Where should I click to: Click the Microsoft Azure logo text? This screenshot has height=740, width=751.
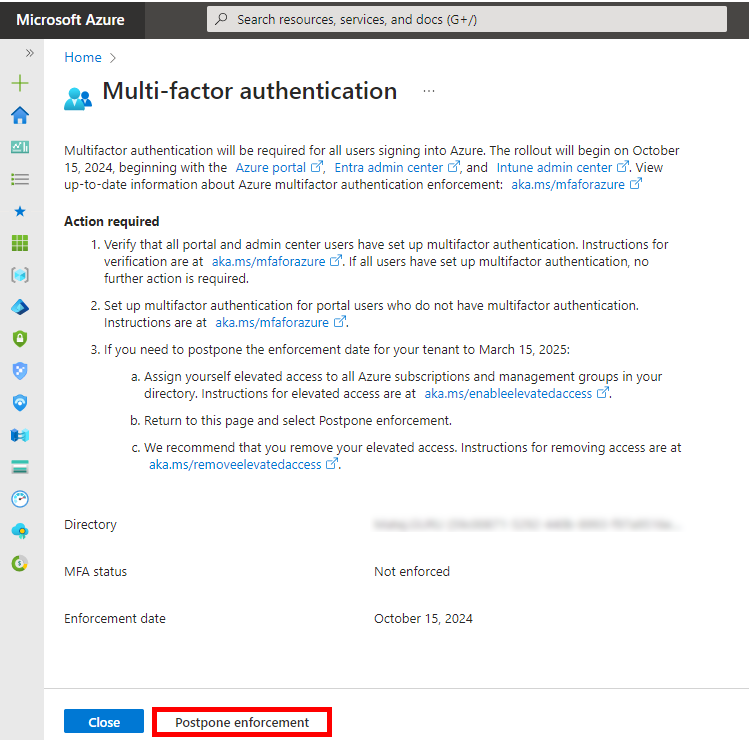pyautogui.click(x=70, y=20)
